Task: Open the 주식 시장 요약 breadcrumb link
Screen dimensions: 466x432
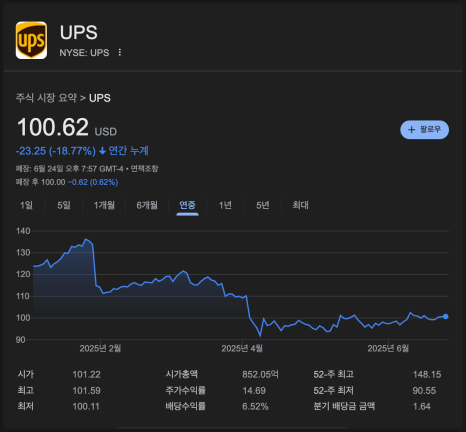Action: click(x=46, y=98)
